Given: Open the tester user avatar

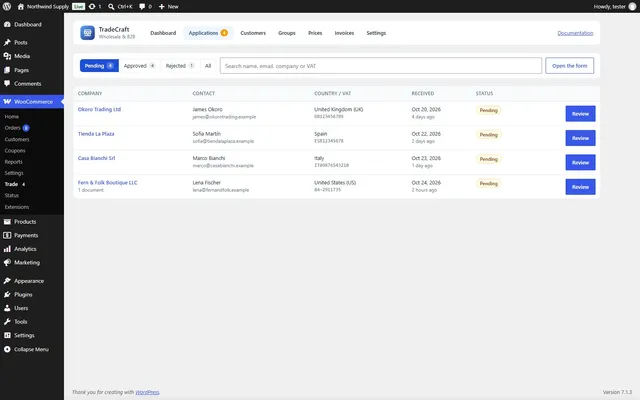Looking at the screenshot, I should coord(632,7).
